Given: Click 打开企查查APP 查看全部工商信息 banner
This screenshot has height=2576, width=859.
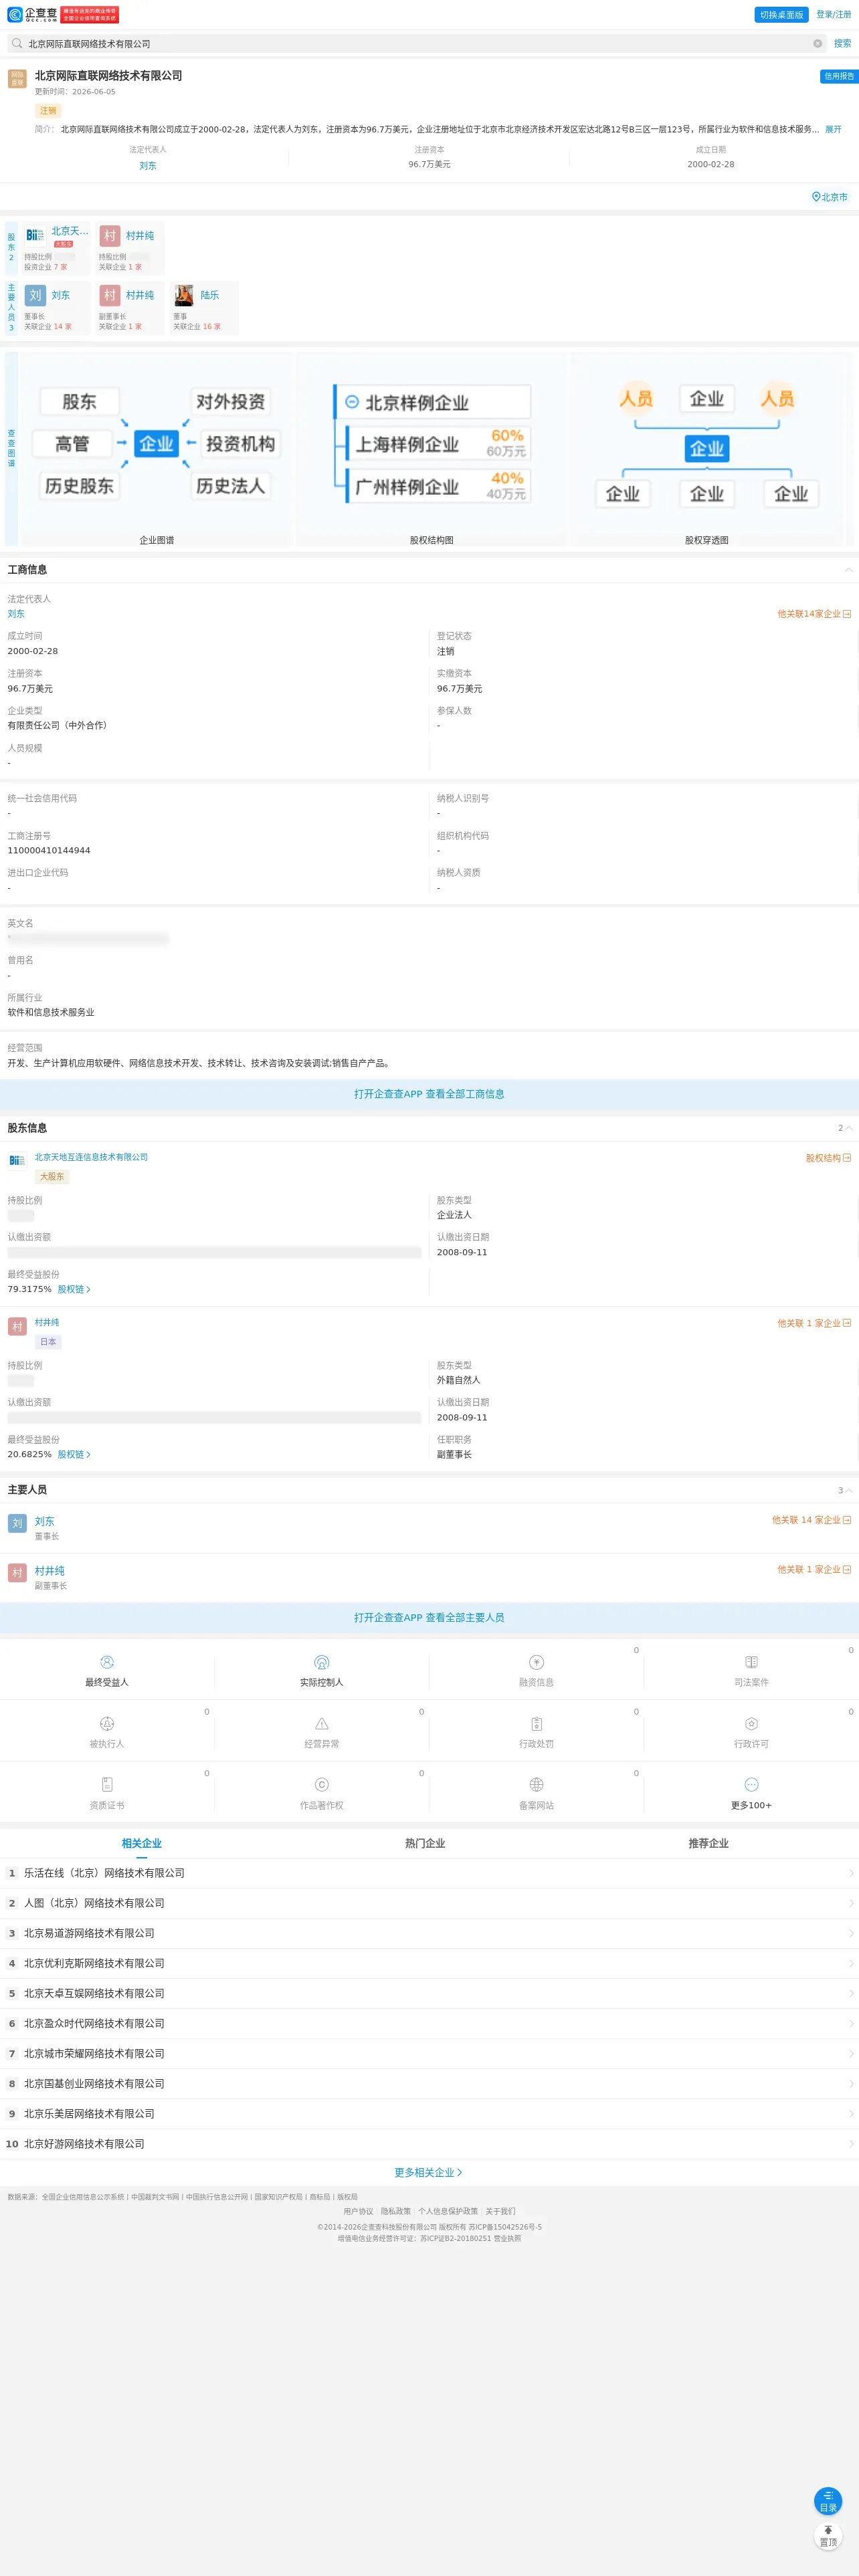Looking at the screenshot, I should pos(429,1094).
